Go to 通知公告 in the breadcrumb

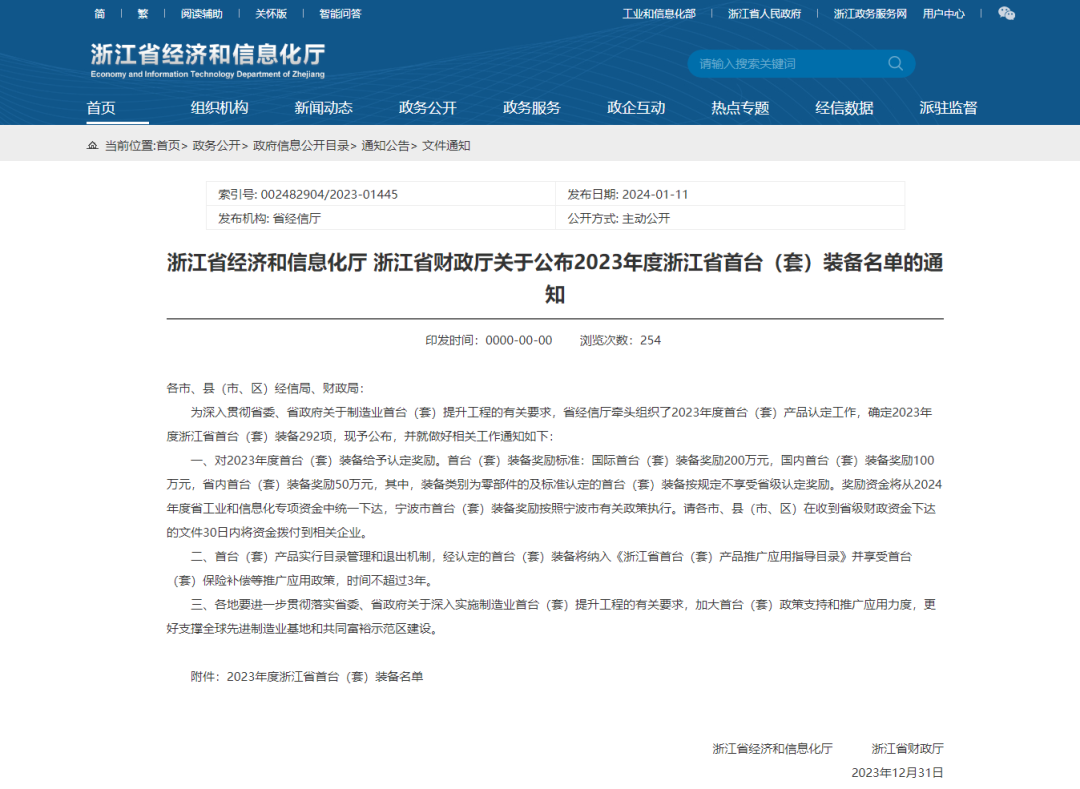click(385, 145)
